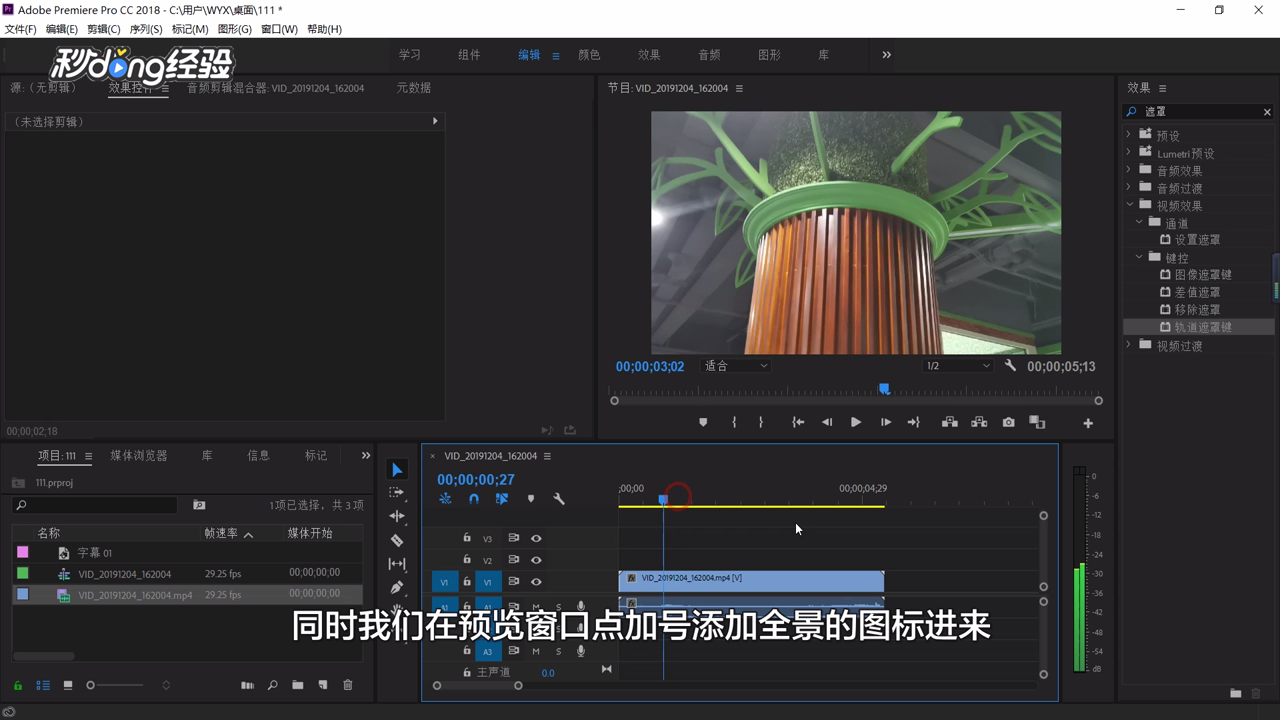The height and width of the screenshot is (720, 1280).
Task: Delete selected project item with trash icon
Action: point(348,685)
